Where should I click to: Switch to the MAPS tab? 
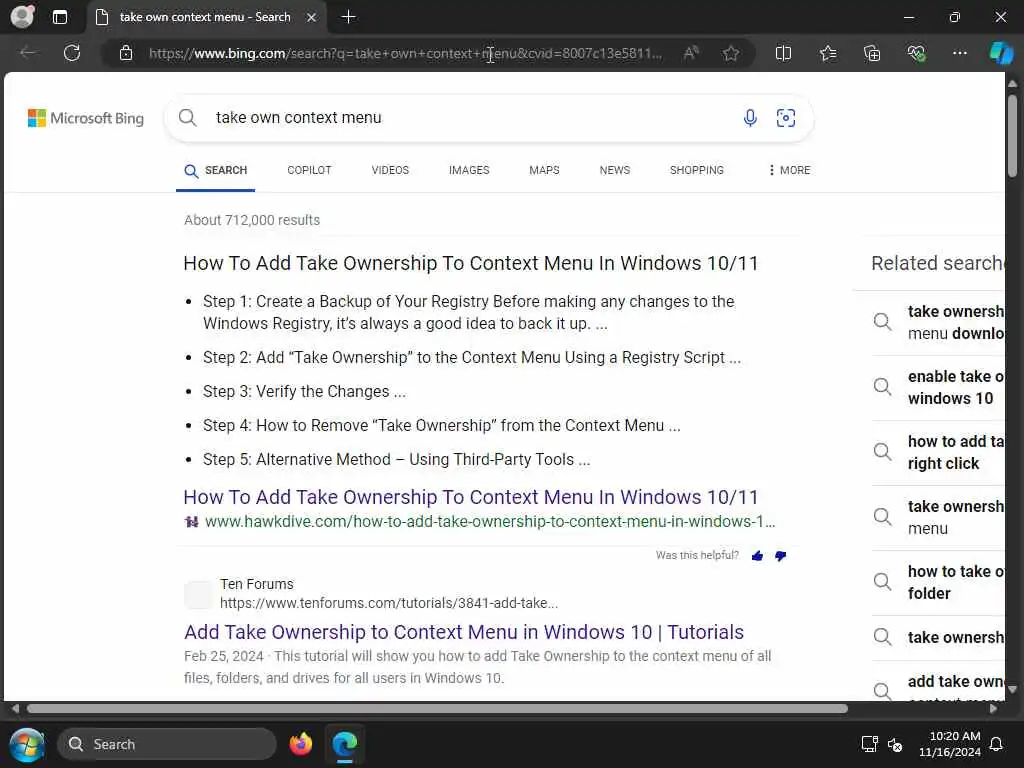tap(544, 170)
